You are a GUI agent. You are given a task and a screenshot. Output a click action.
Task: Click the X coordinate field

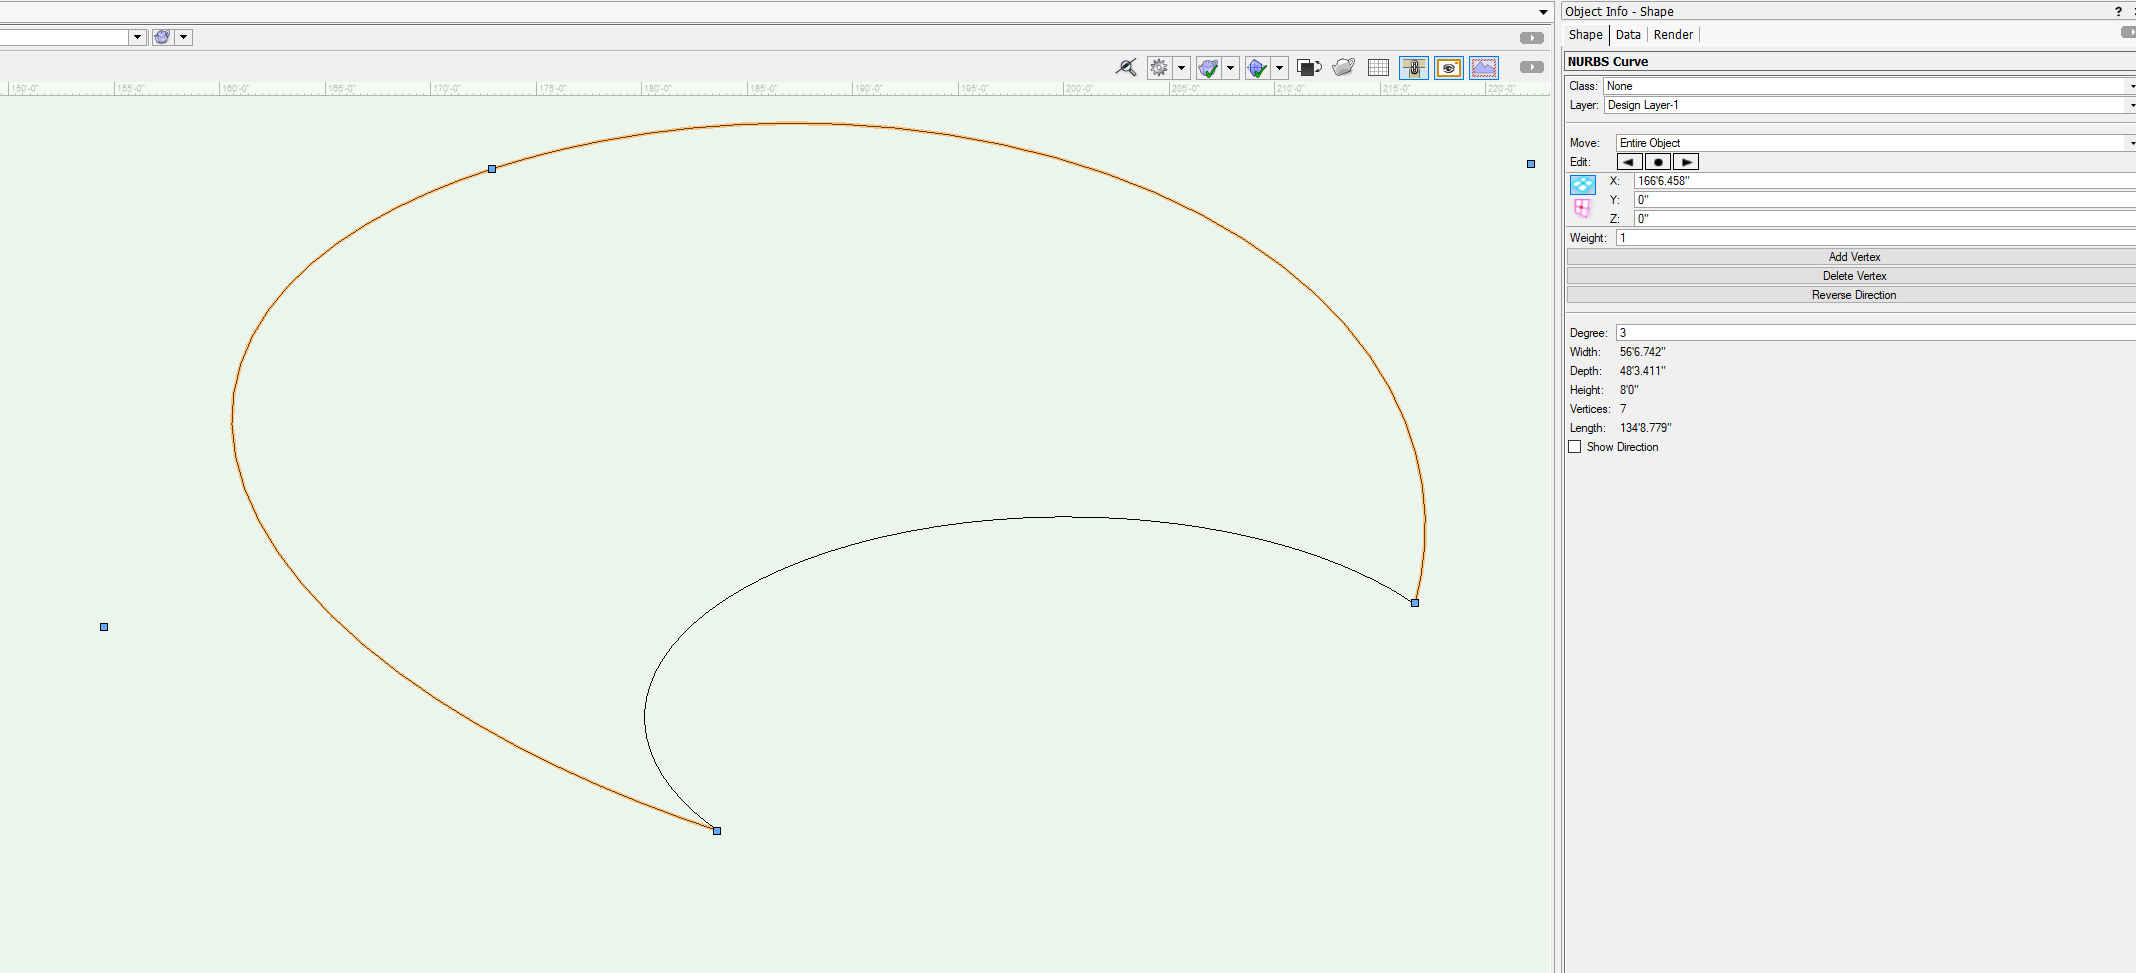tap(1884, 181)
